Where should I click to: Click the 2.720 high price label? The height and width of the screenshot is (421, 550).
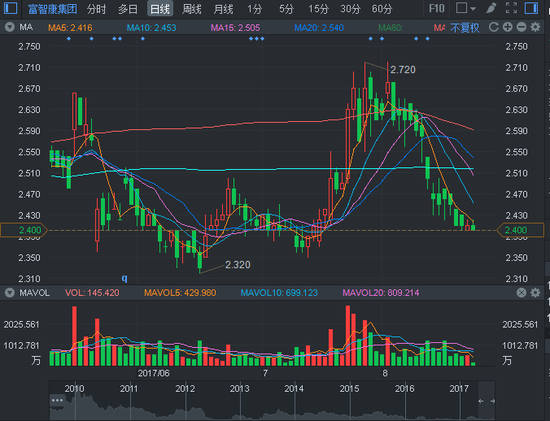click(x=403, y=70)
